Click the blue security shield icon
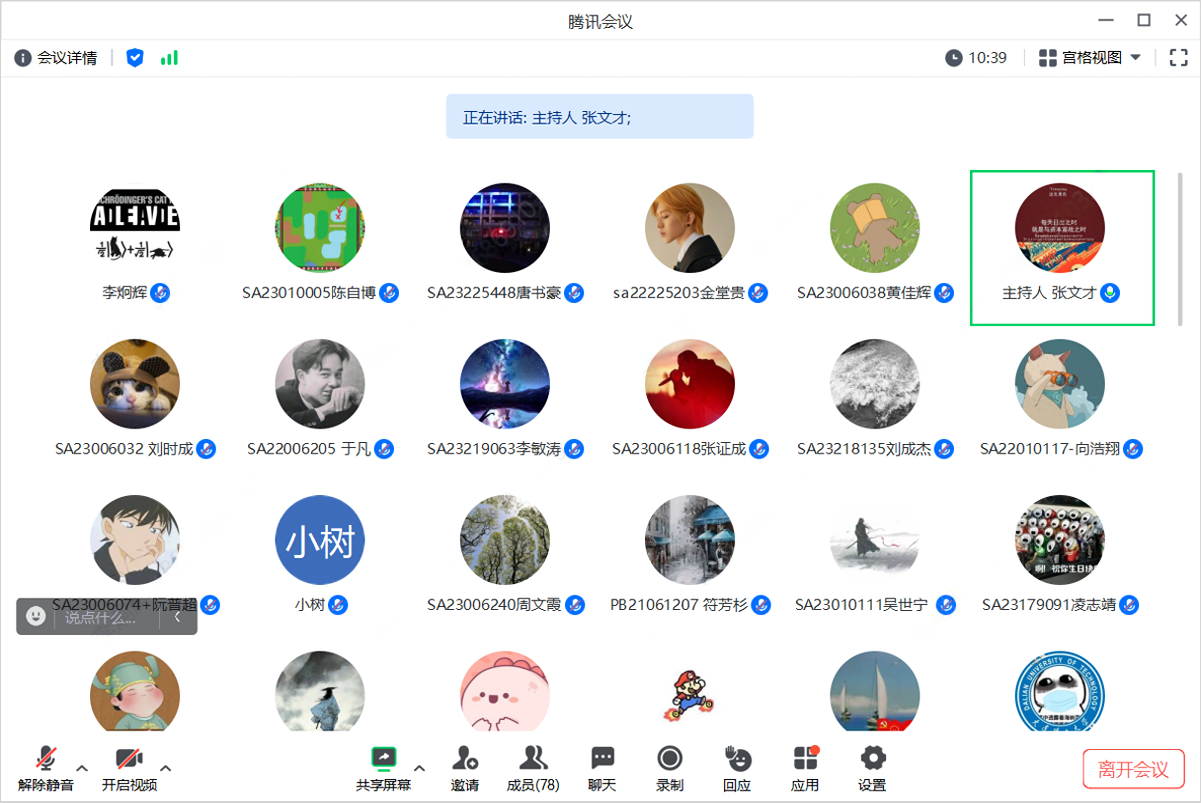 point(135,58)
